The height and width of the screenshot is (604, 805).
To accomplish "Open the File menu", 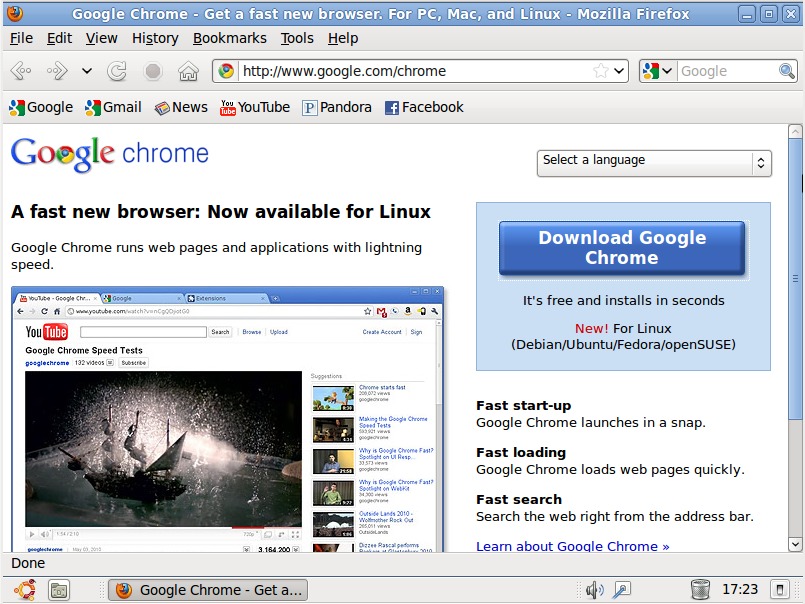I will tap(22, 38).
